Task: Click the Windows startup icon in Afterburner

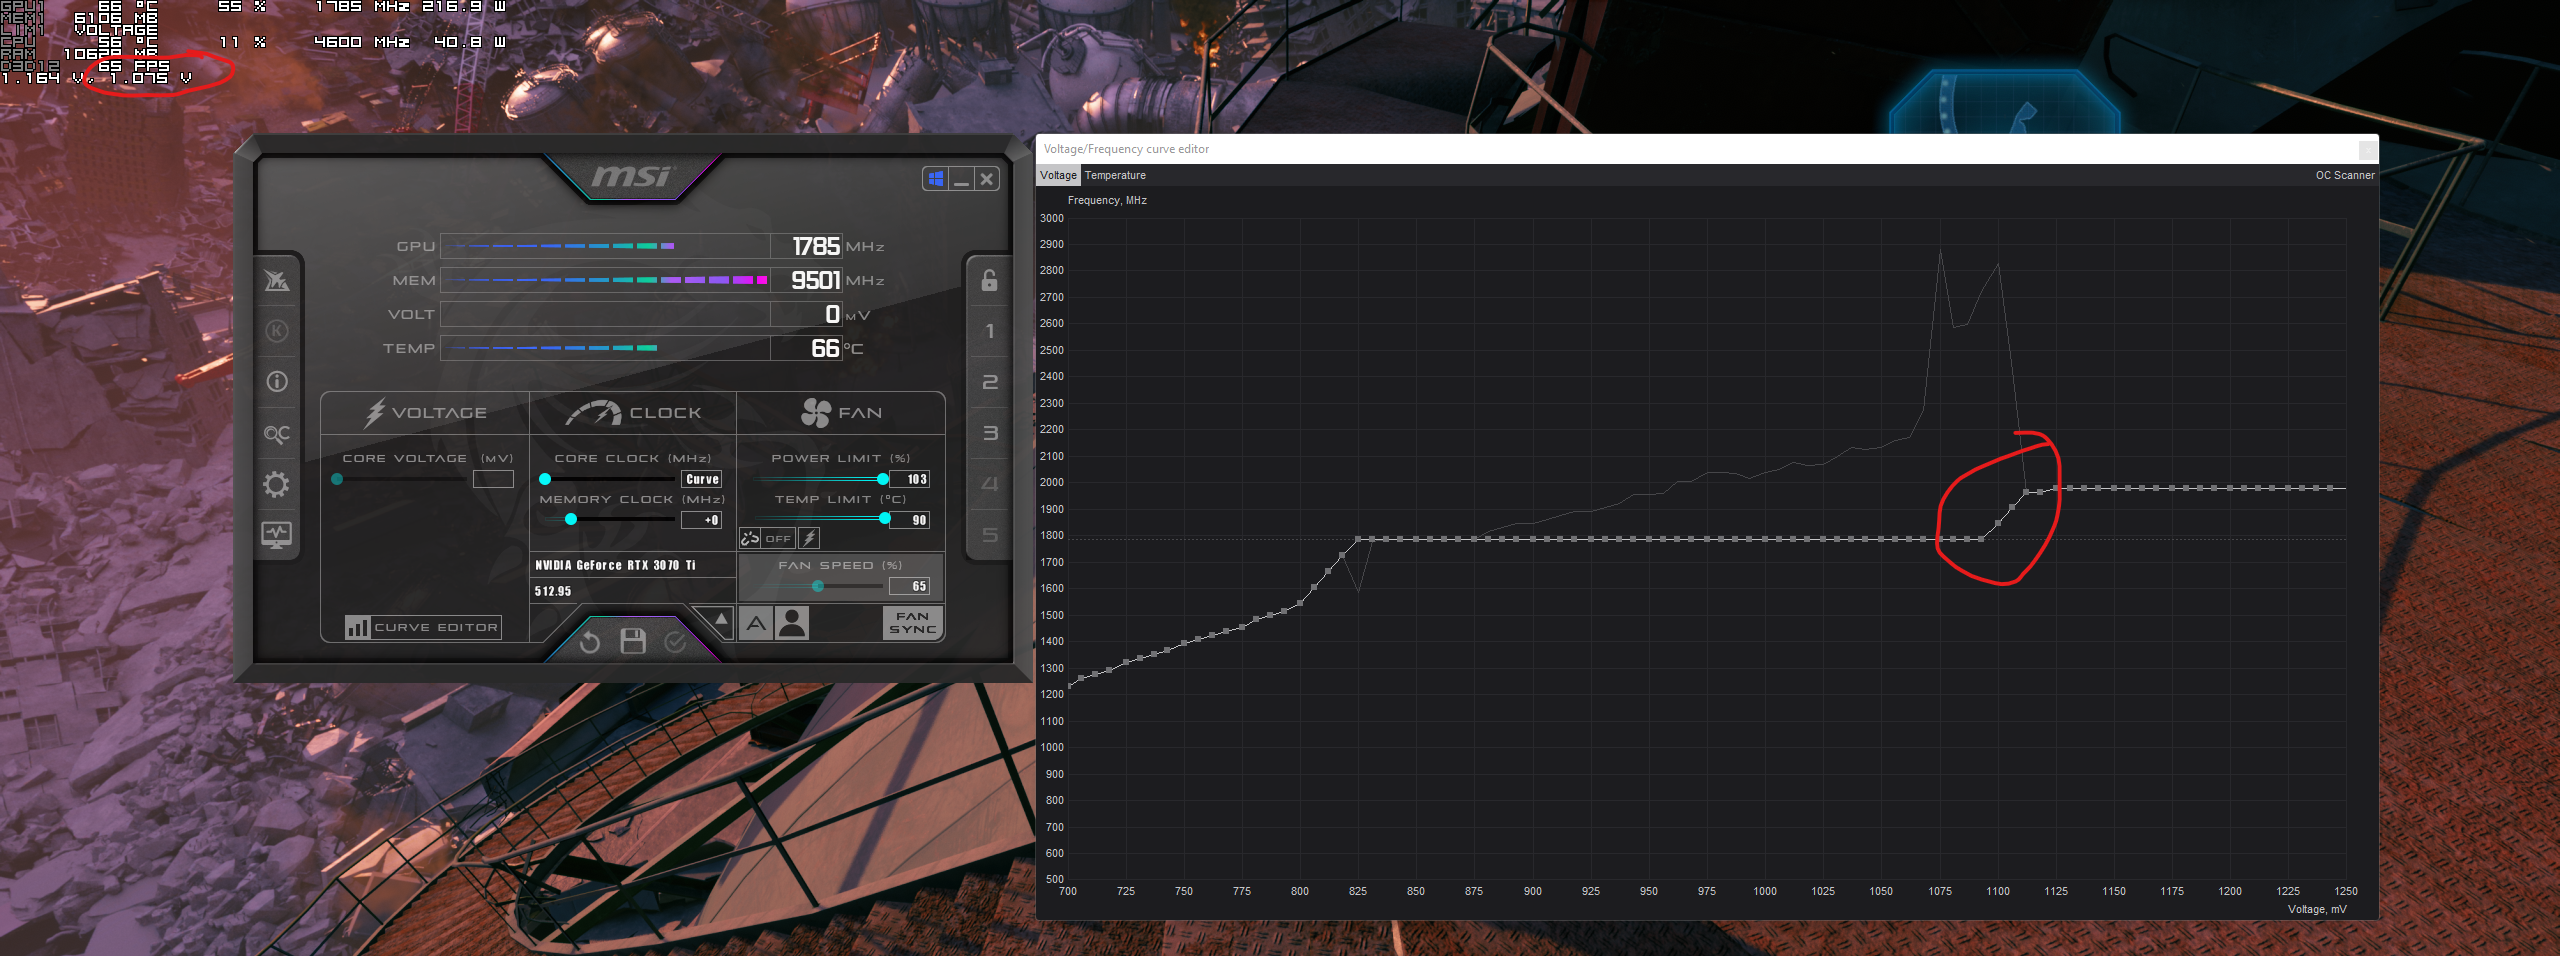Action: pyautogui.click(x=936, y=179)
